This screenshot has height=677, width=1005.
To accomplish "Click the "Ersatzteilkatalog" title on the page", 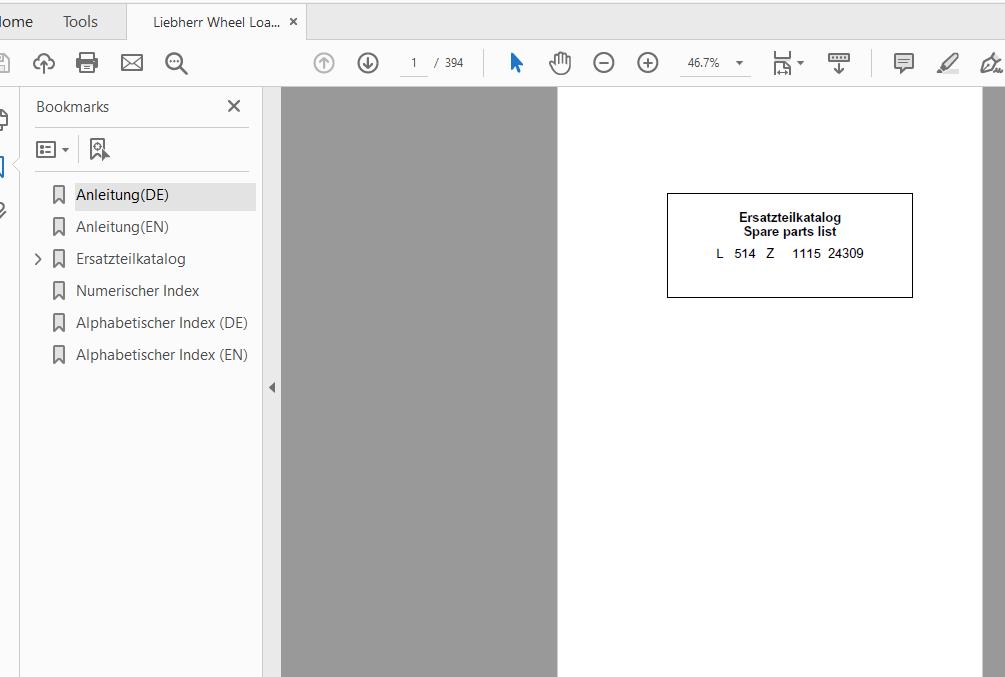I will [x=790, y=217].
